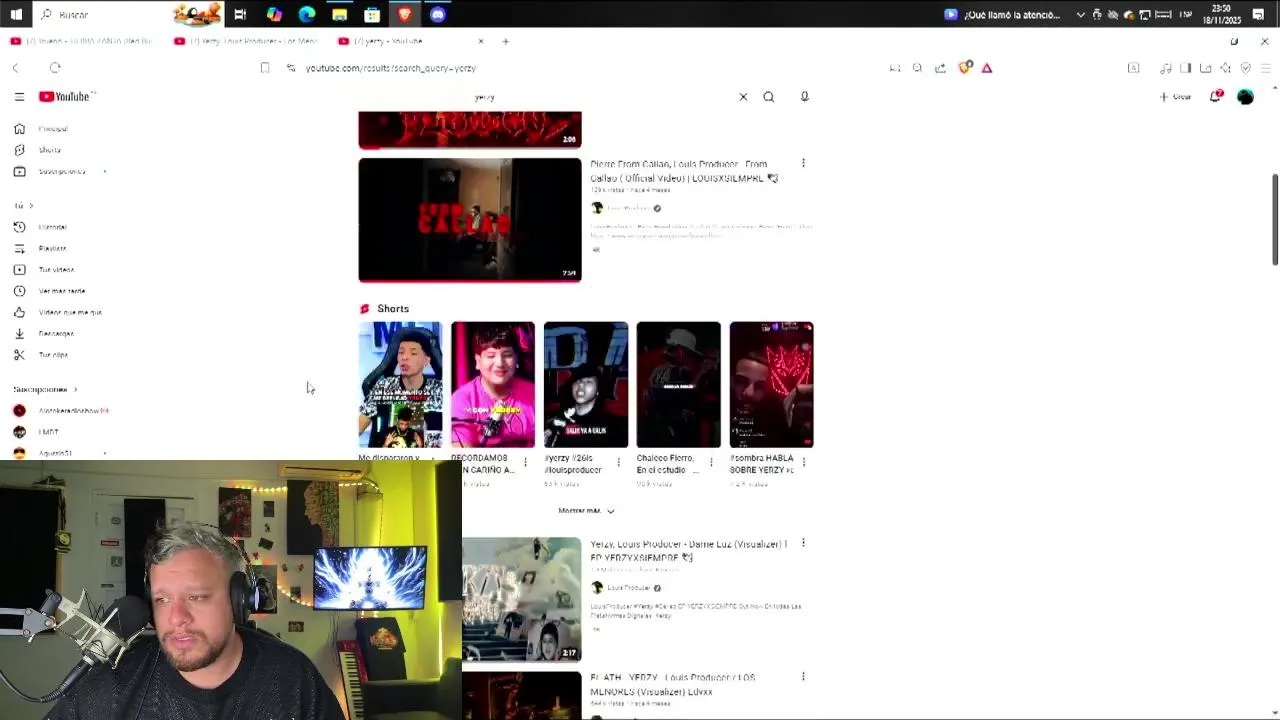Screen dimensions: 1280x720
Task: Click the YouTube search field
Action: (600, 97)
